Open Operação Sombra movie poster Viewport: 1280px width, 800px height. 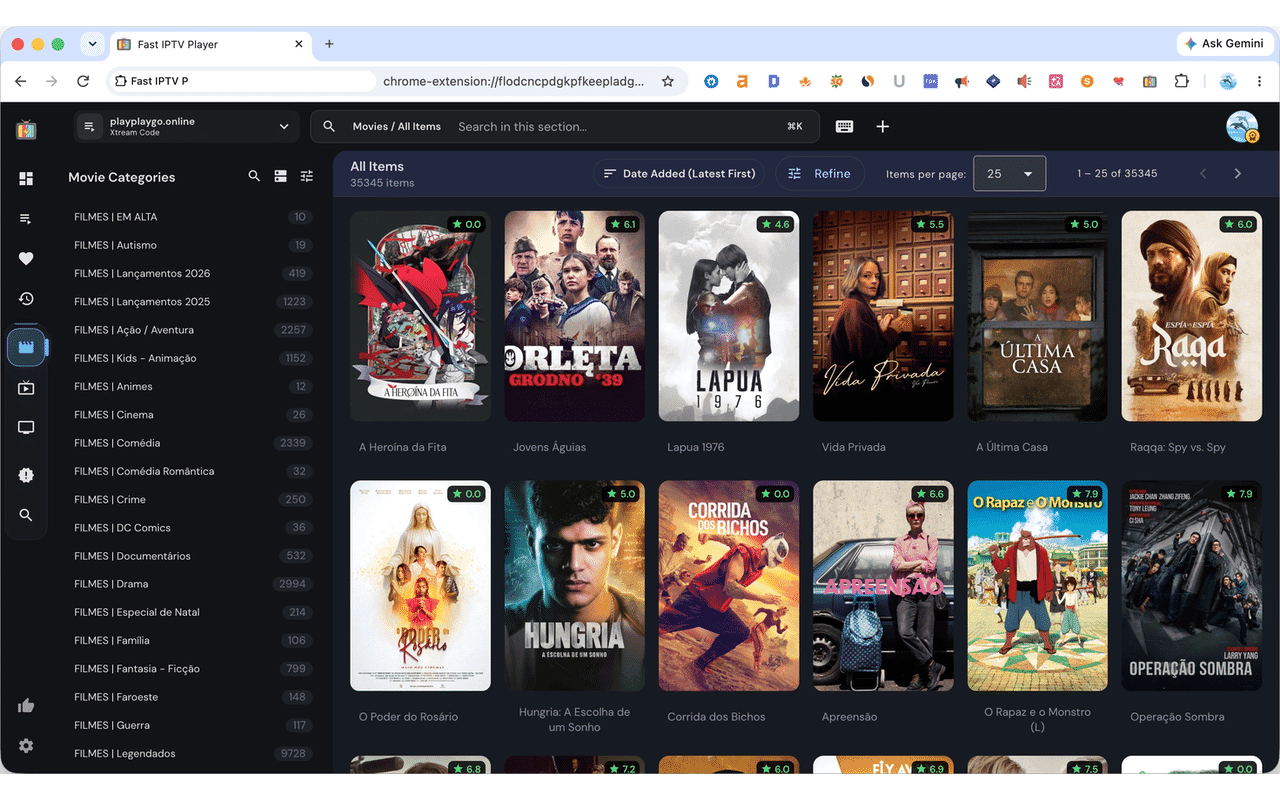coord(1192,586)
